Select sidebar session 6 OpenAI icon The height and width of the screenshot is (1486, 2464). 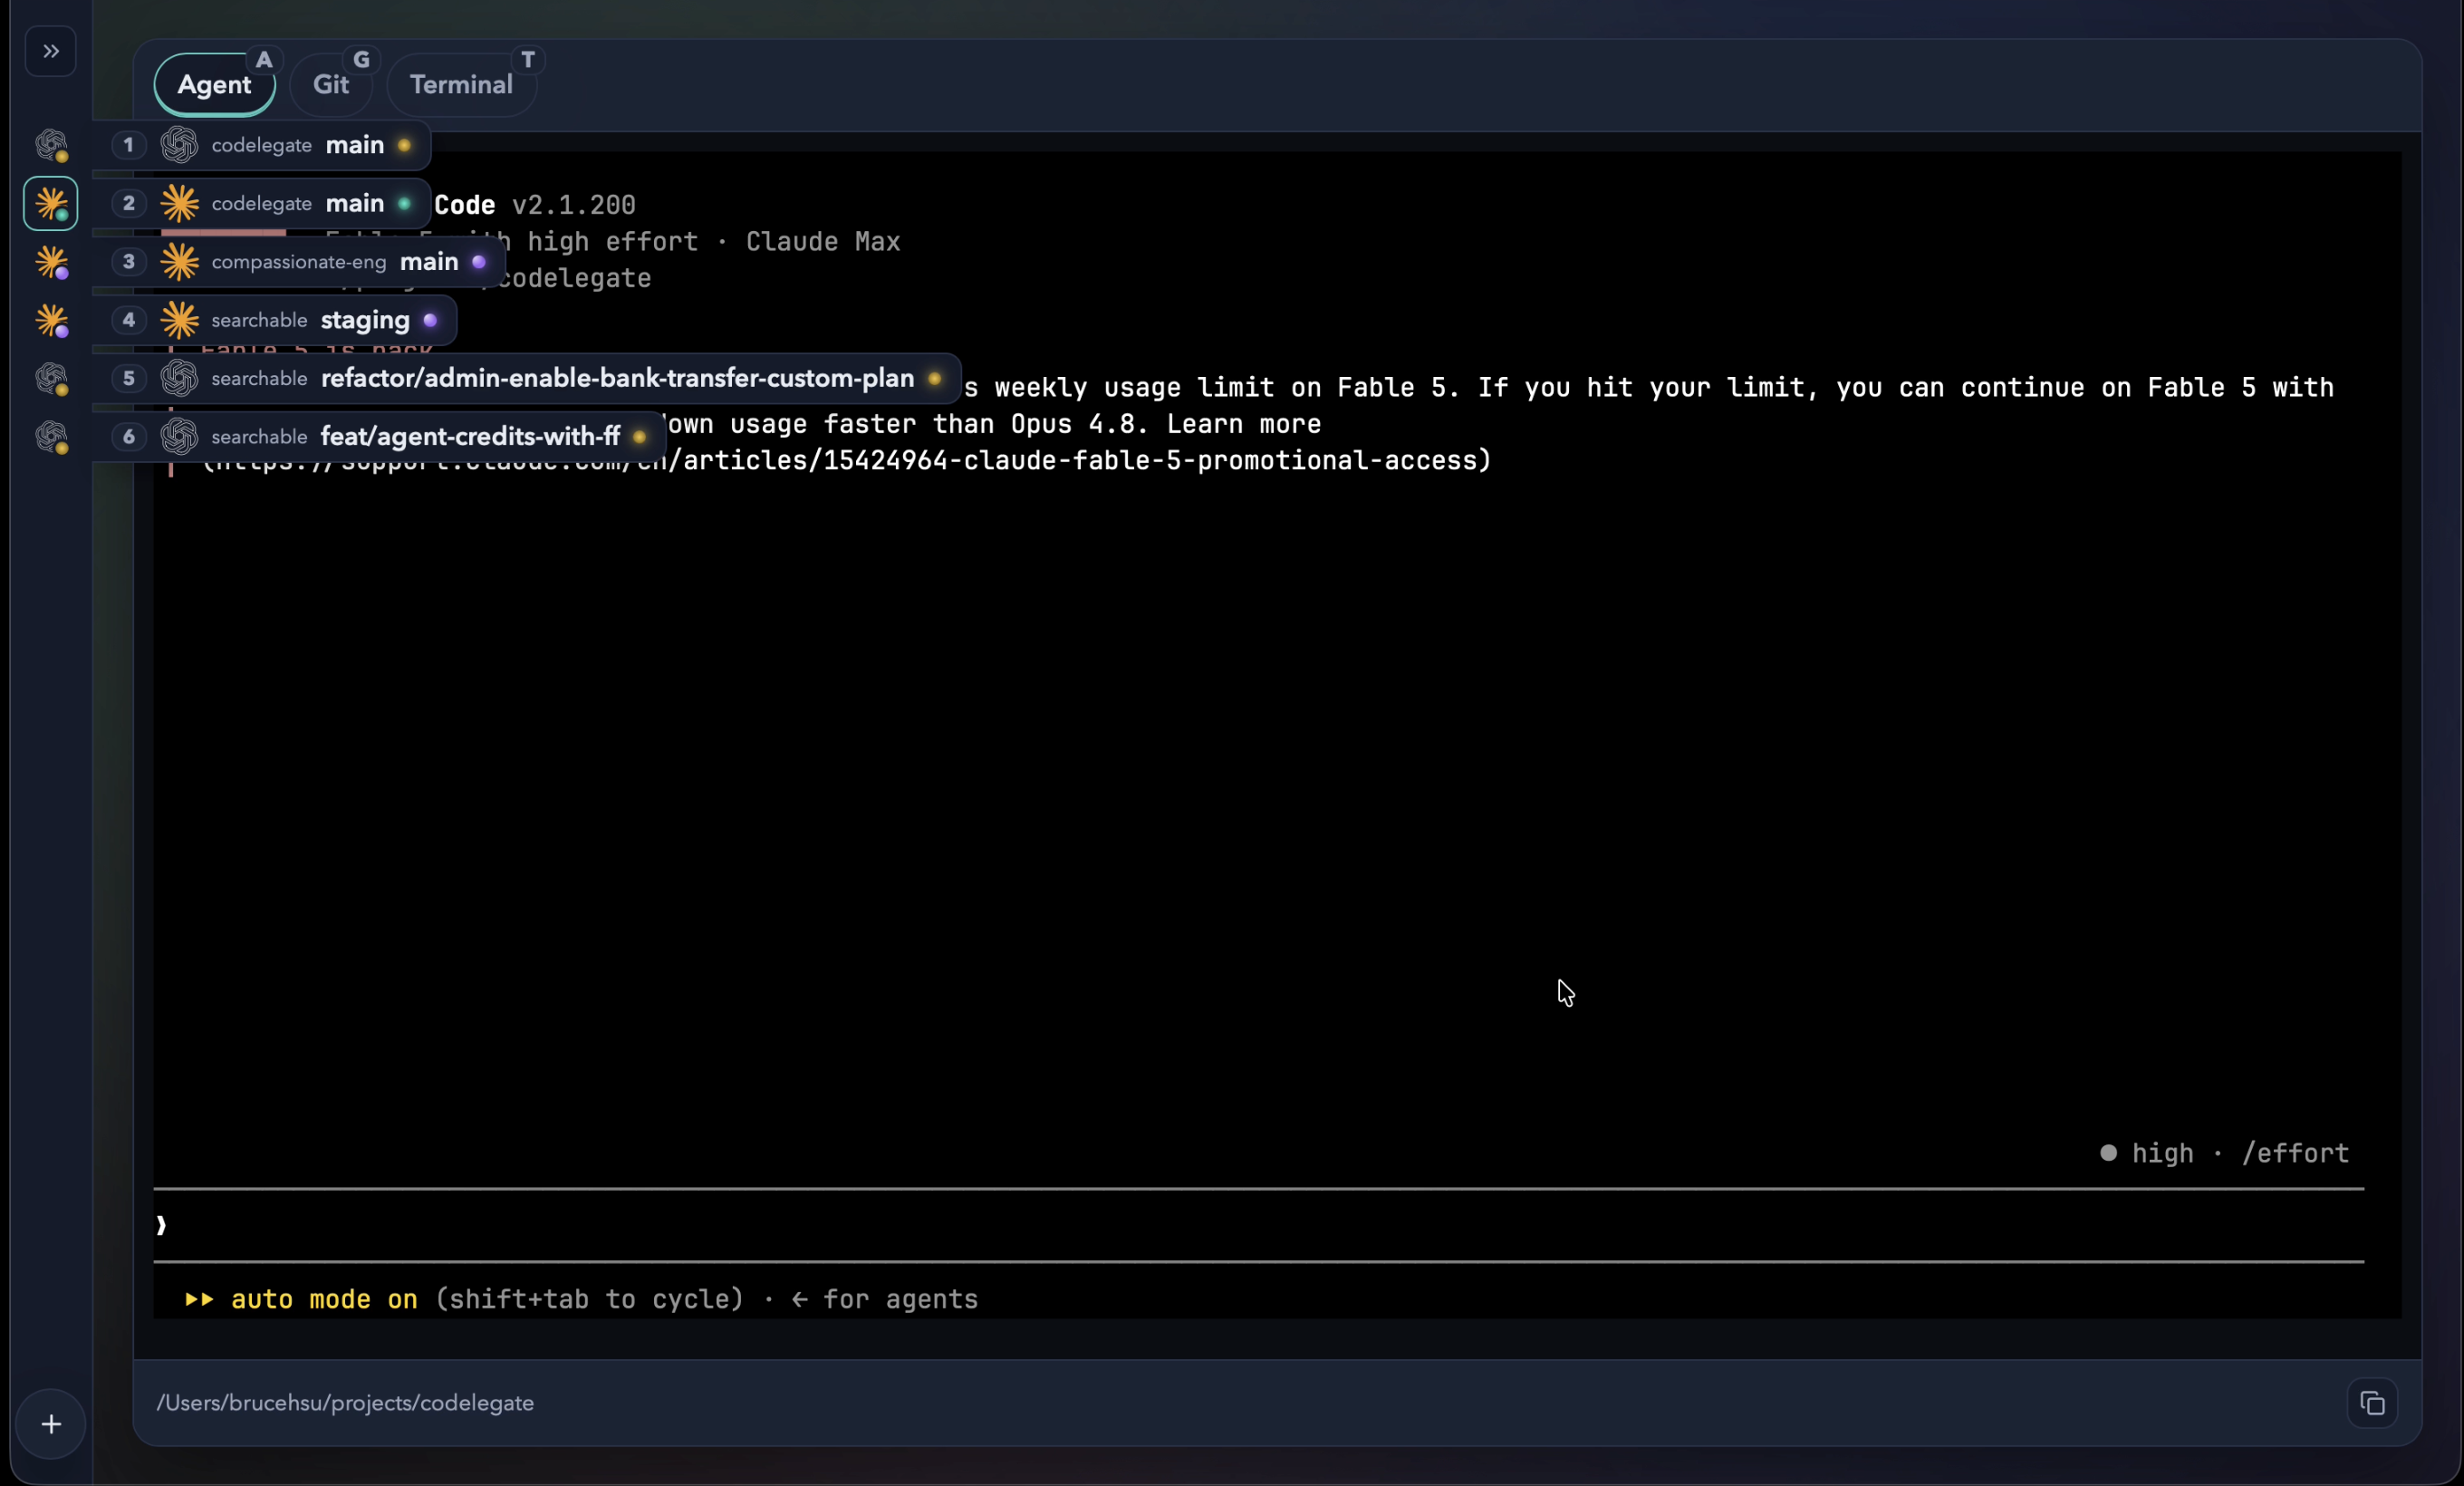[x=51, y=437]
